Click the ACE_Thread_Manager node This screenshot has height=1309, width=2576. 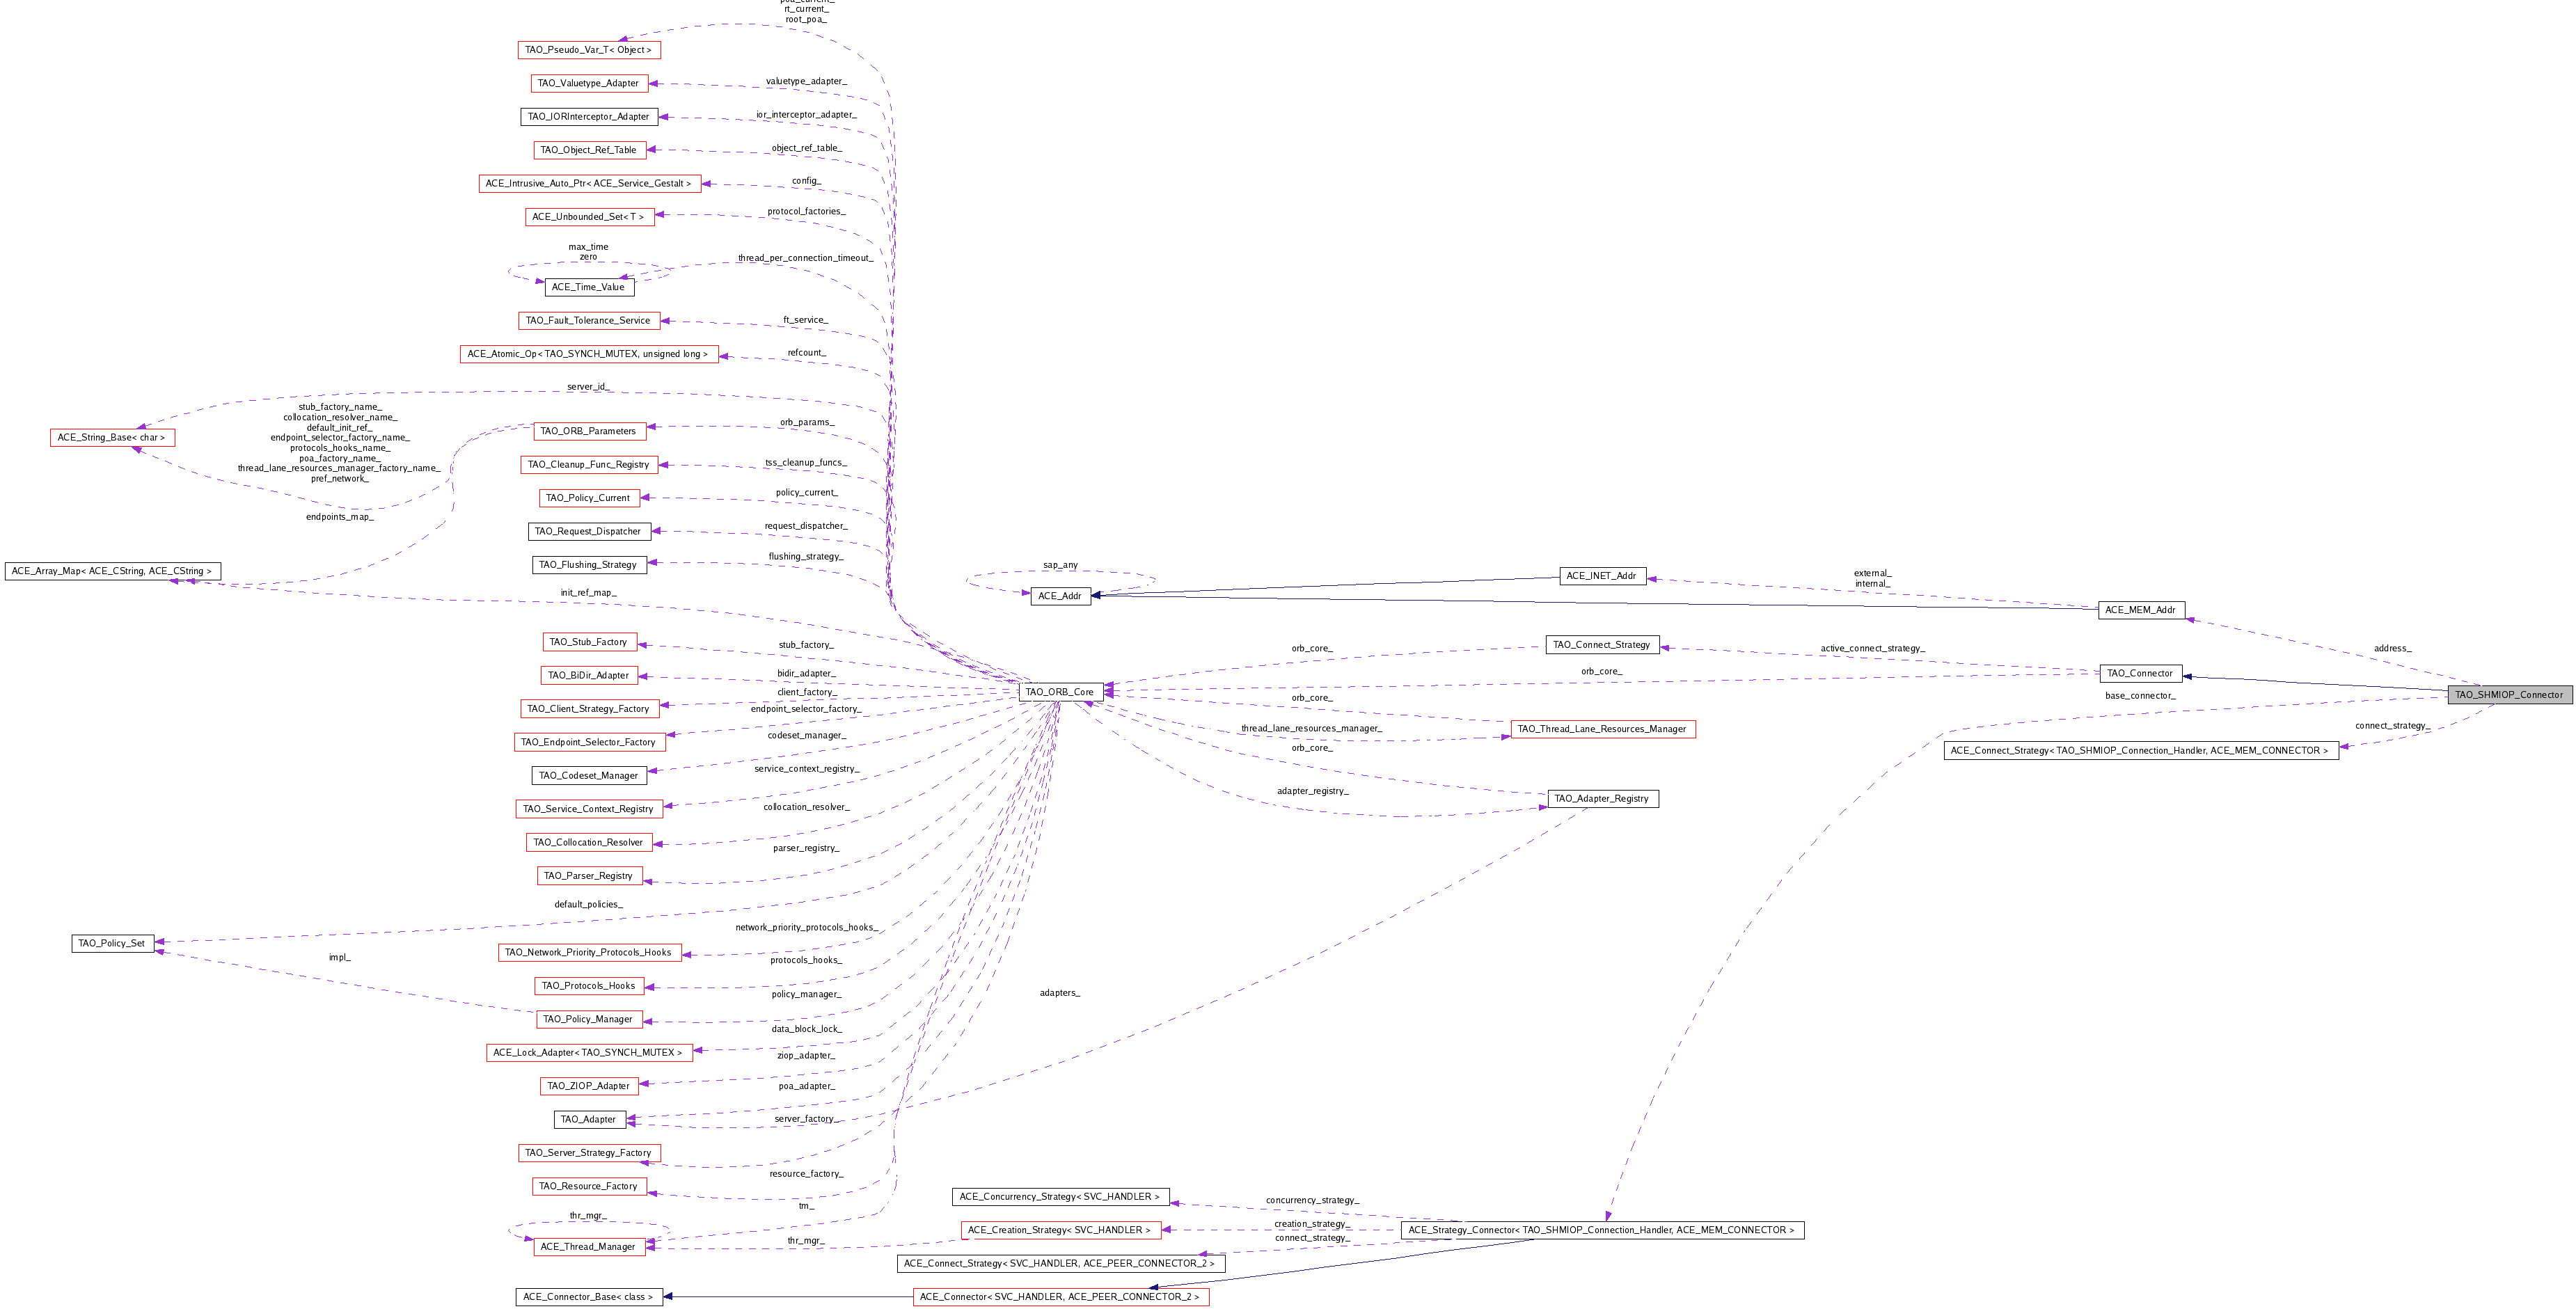(x=589, y=1247)
